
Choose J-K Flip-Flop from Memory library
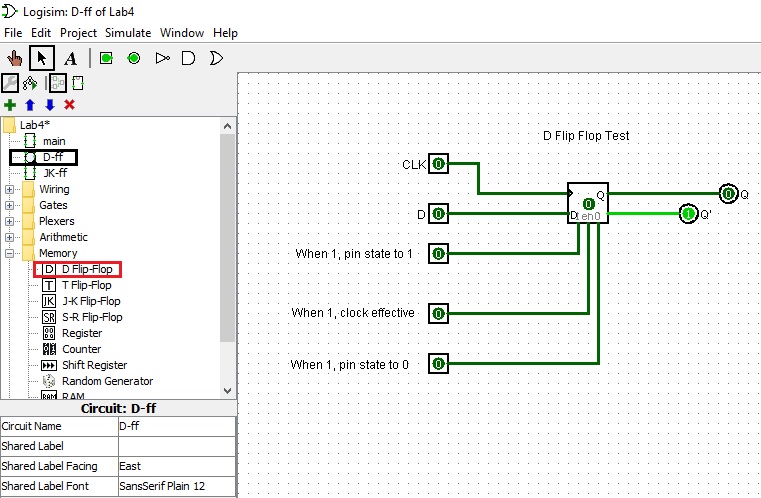pos(91,301)
